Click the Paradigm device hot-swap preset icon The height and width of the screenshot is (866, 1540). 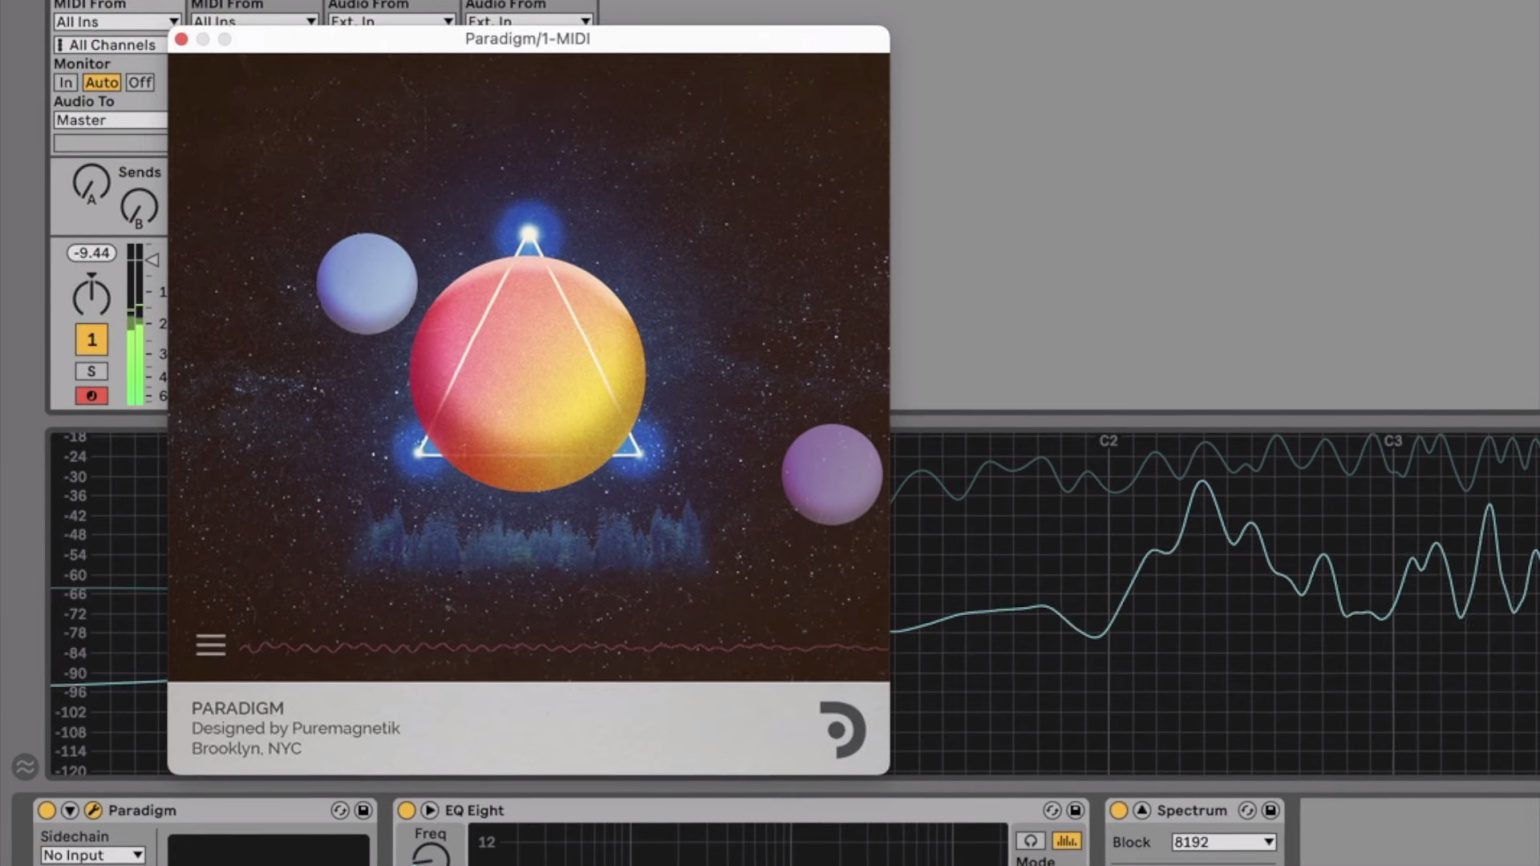340,810
